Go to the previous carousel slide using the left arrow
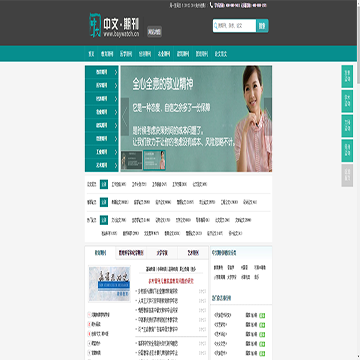This screenshot has height=360, width=360. [x=125, y=117]
